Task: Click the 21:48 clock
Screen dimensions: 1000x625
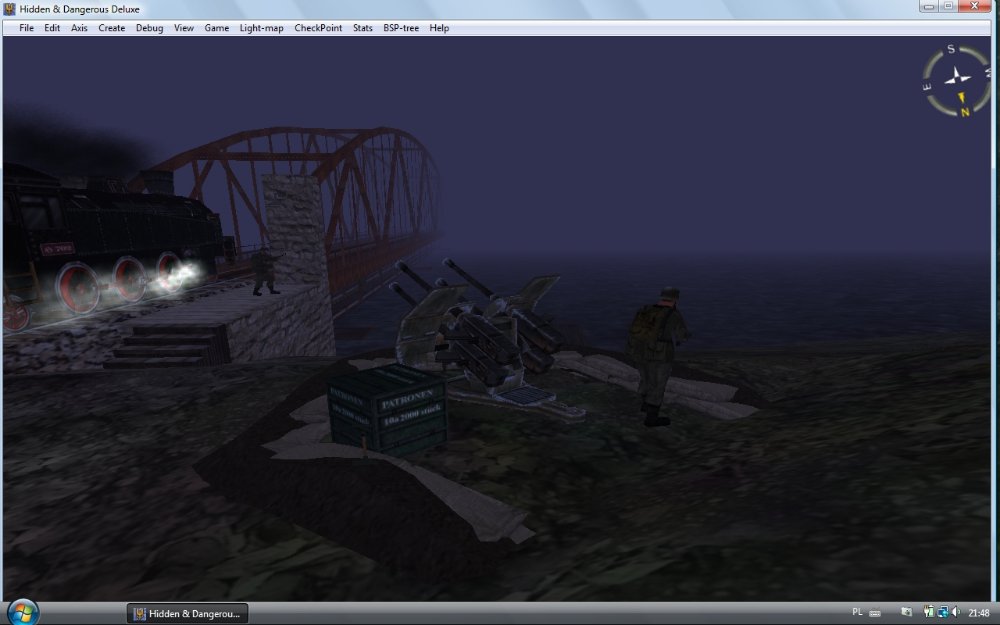Action: 979,613
